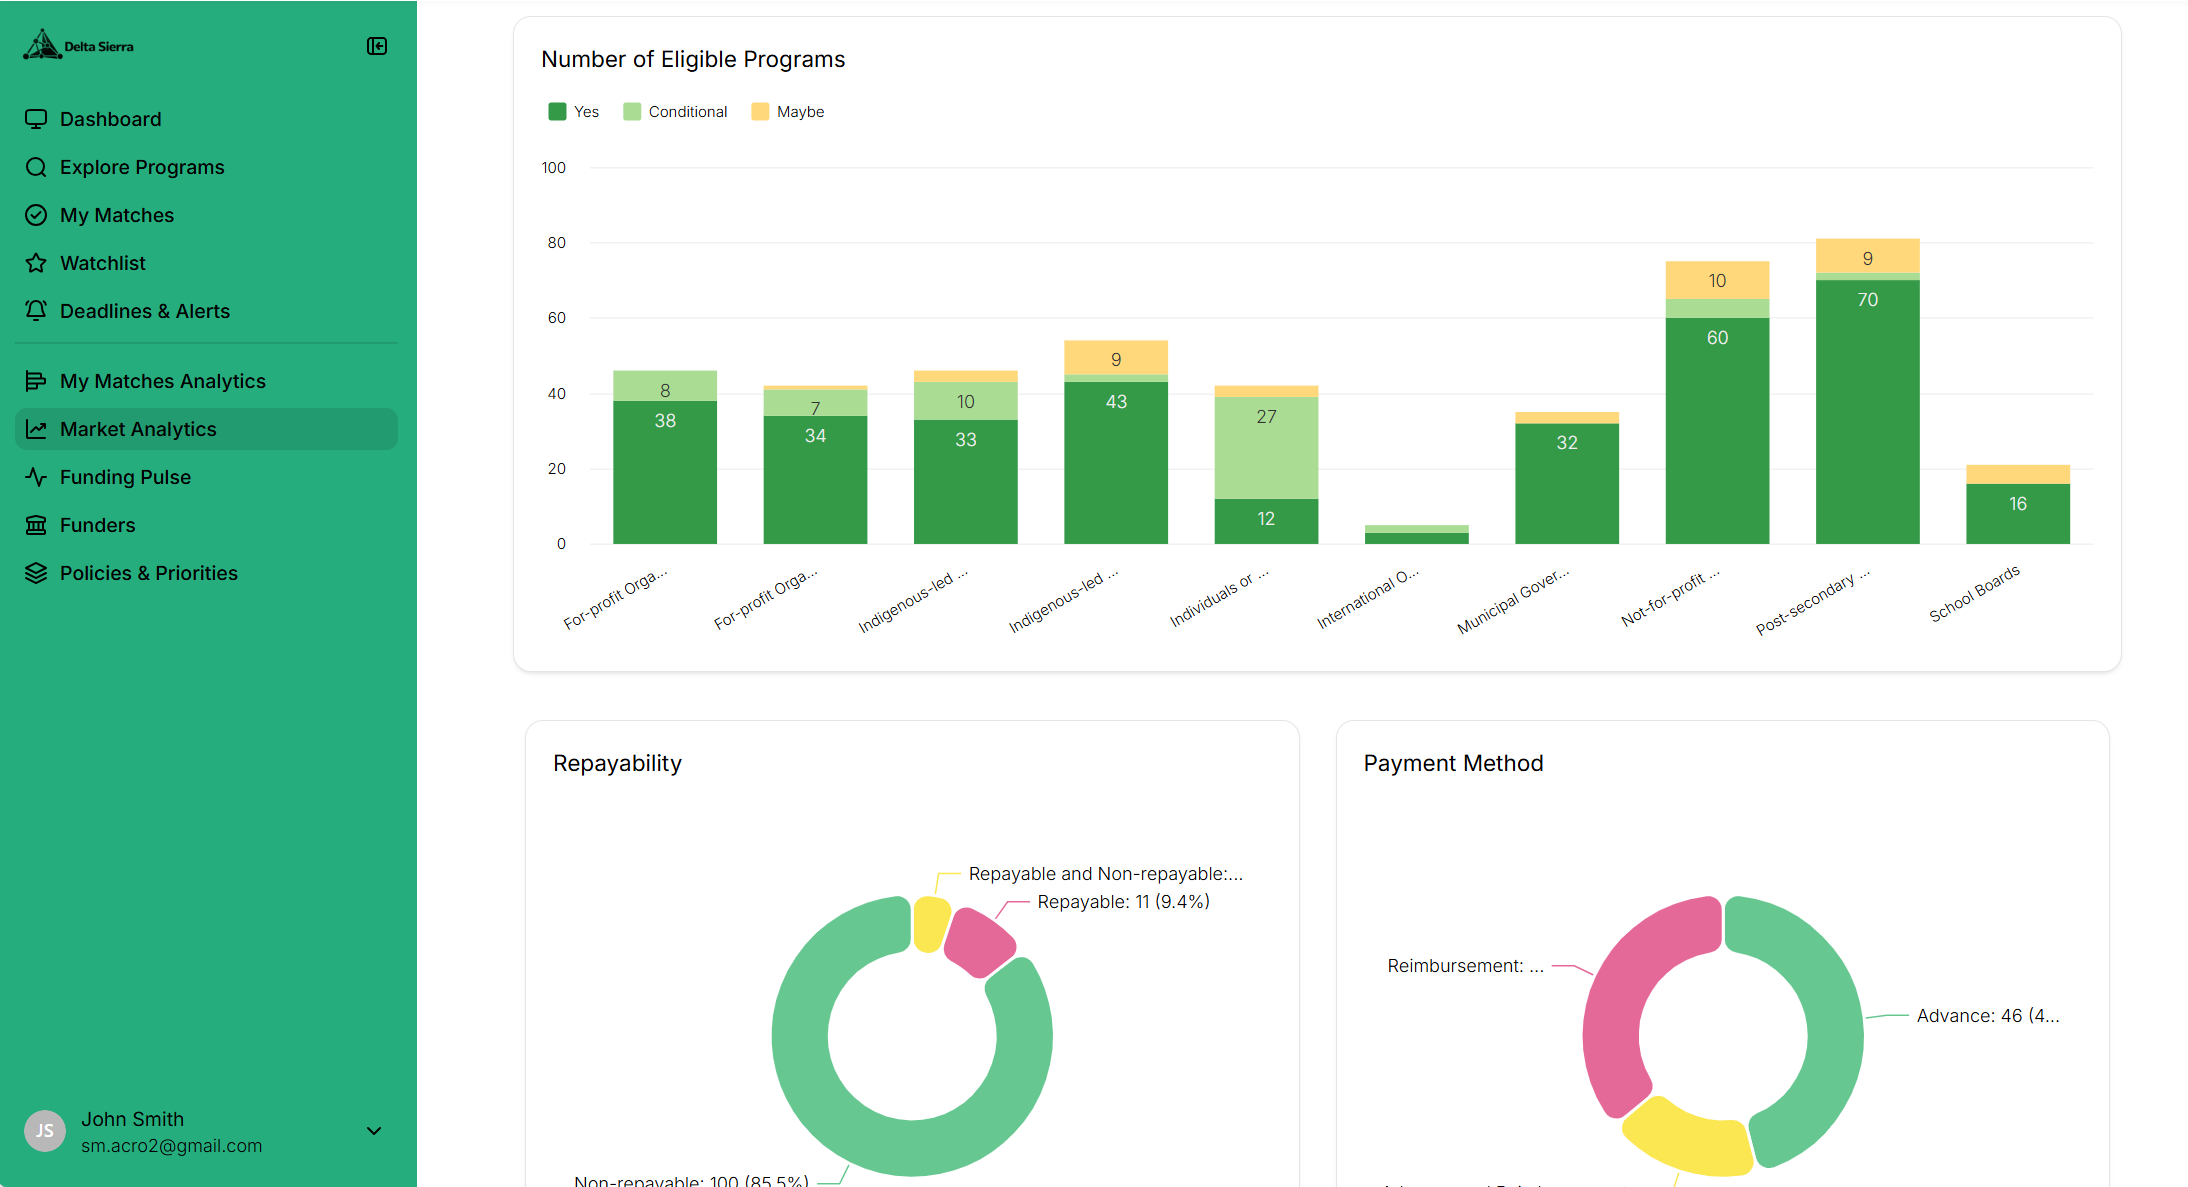Navigate to Policies & Priorities
This screenshot has width=2188, height=1187.
point(206,573)
